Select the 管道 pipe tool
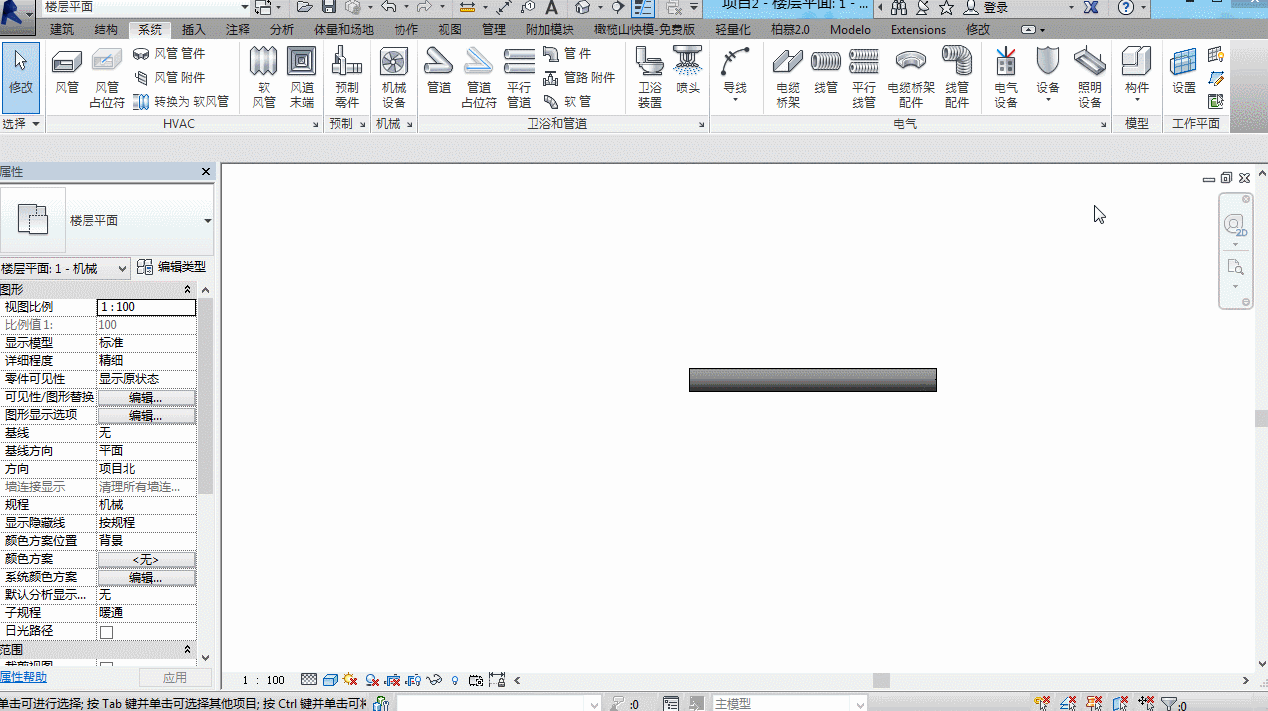 (x=439, y=71)
